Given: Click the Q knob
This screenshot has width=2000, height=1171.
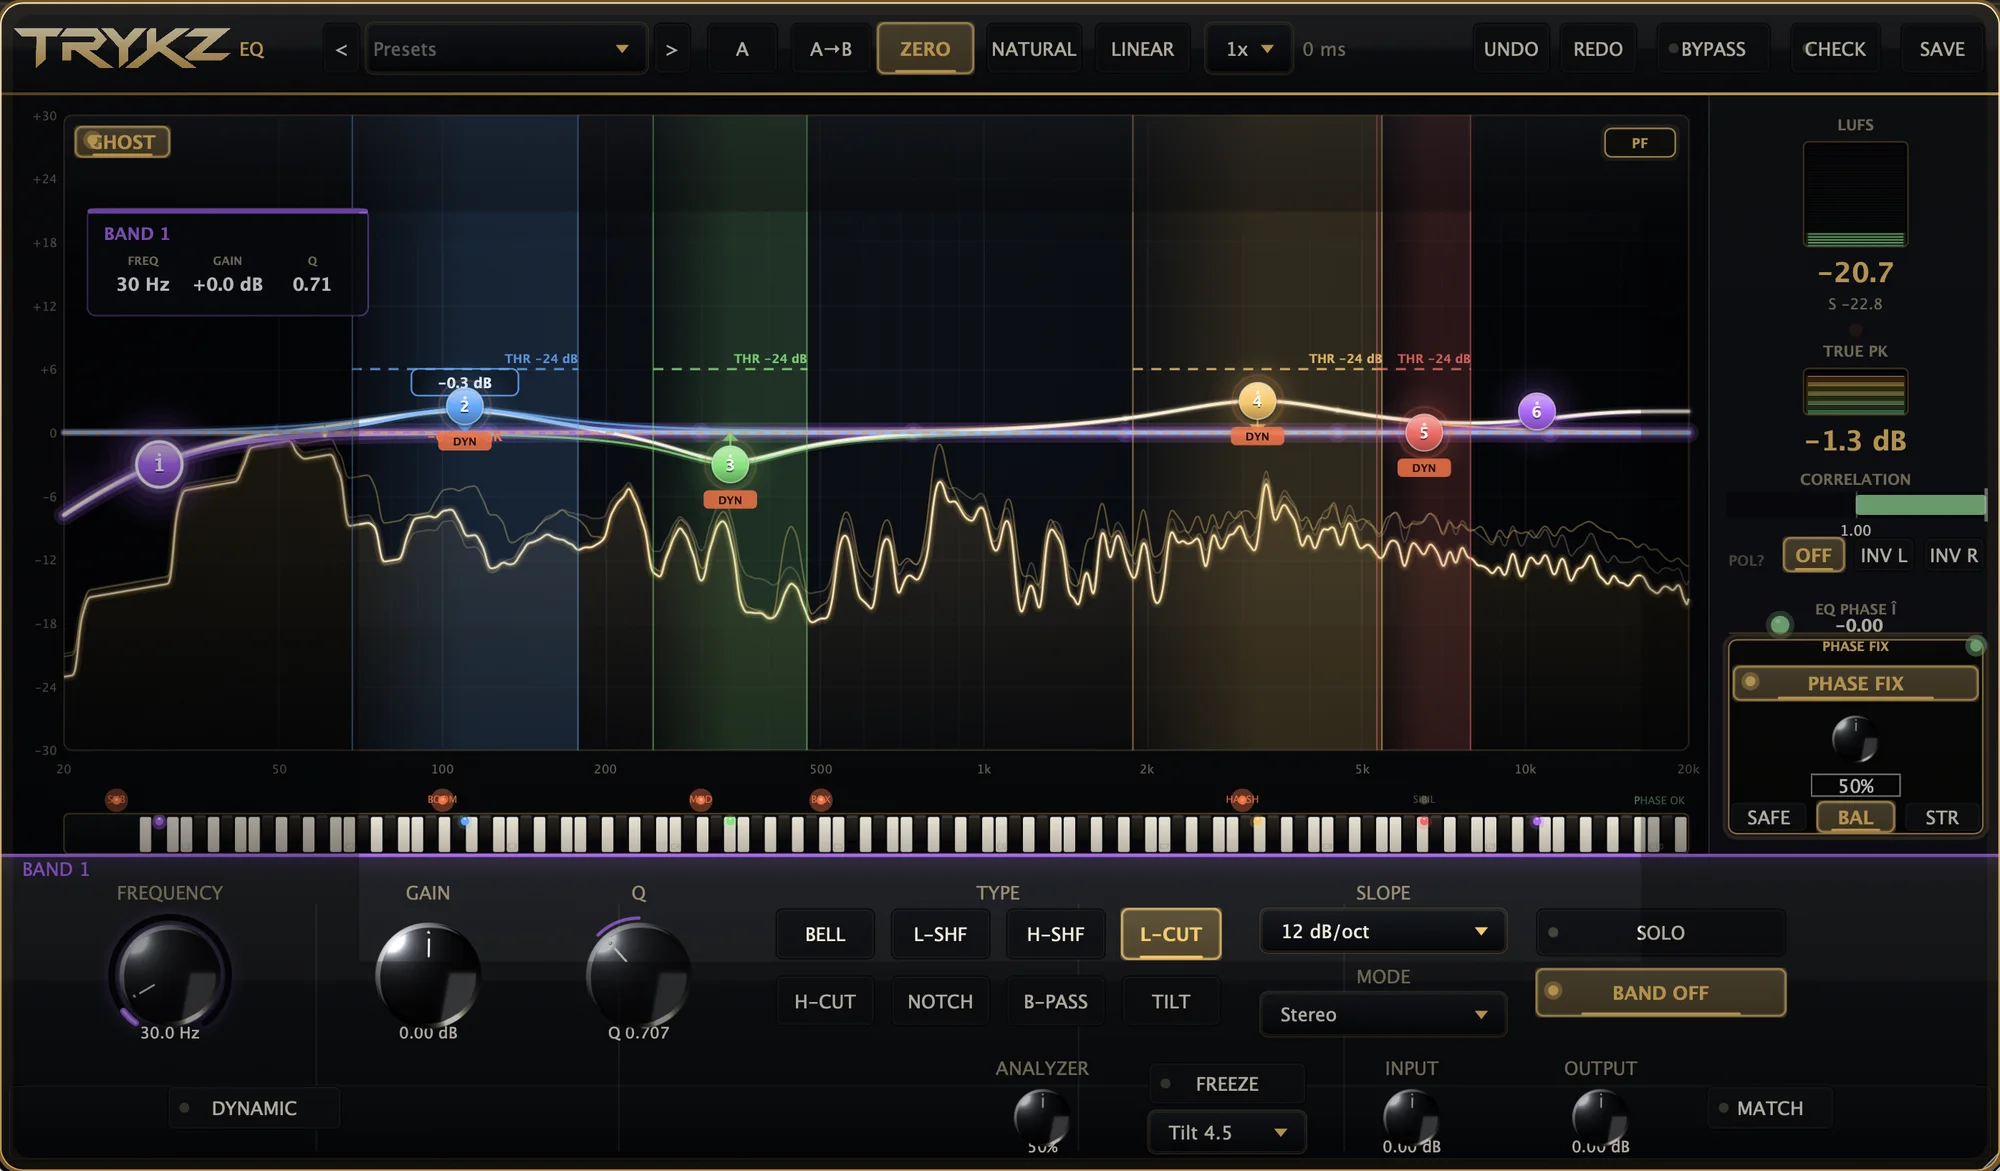Looking at the screenshot, I should click(638, 975).
